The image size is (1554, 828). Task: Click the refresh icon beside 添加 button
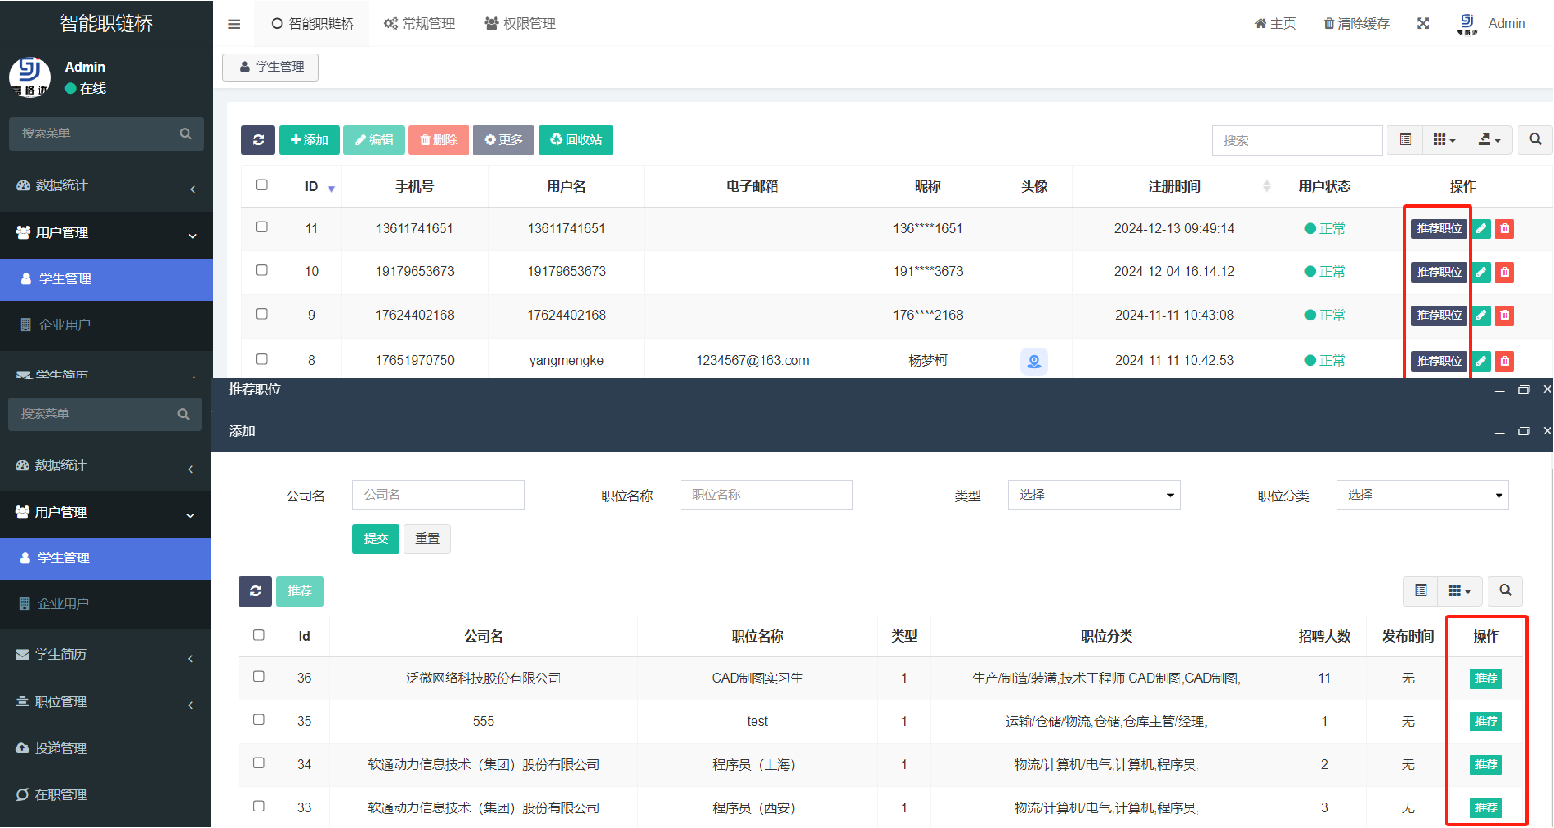point(258,140)
